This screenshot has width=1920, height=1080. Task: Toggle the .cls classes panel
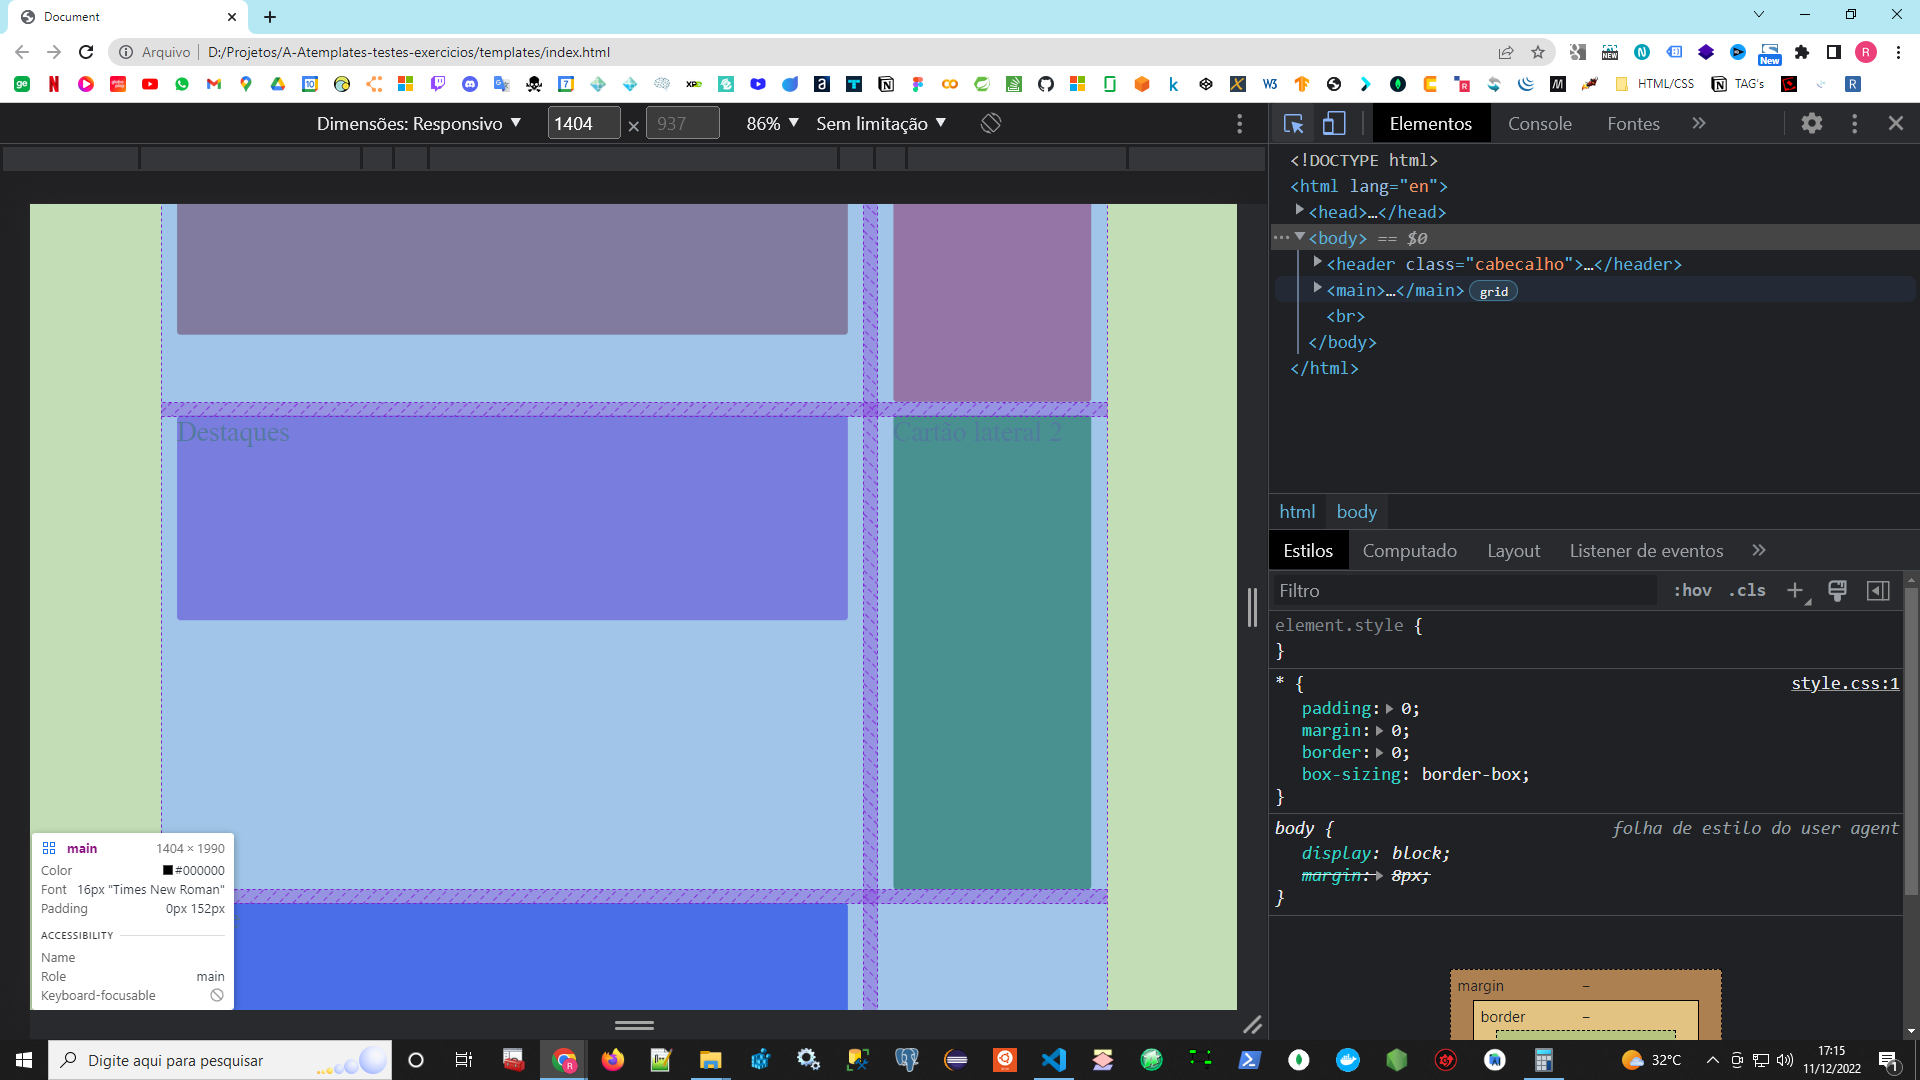click(x=1747, y=591)
